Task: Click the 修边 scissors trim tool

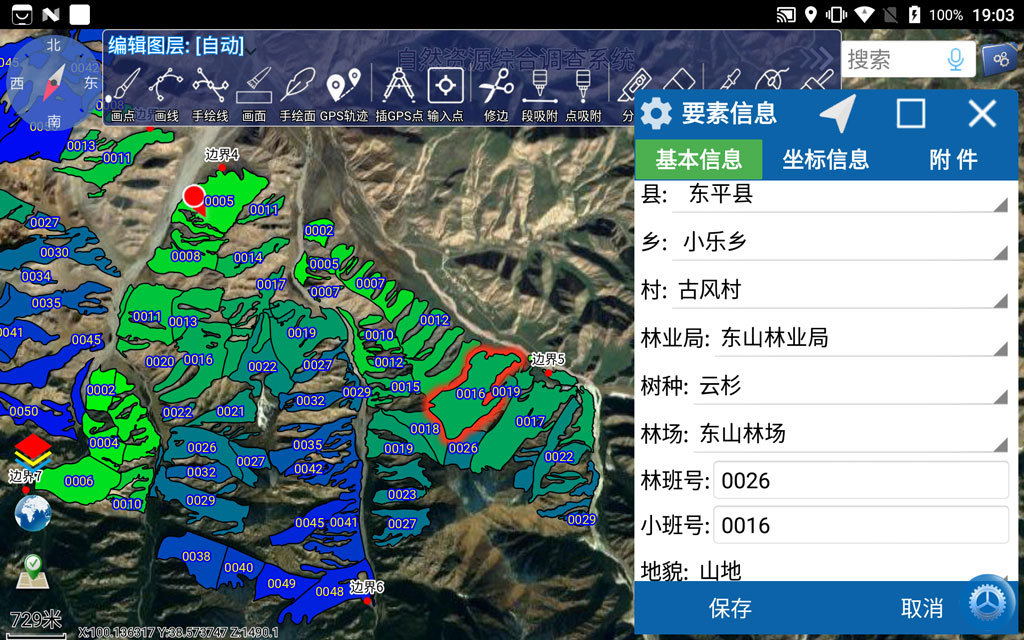Action: click(496, 93)
